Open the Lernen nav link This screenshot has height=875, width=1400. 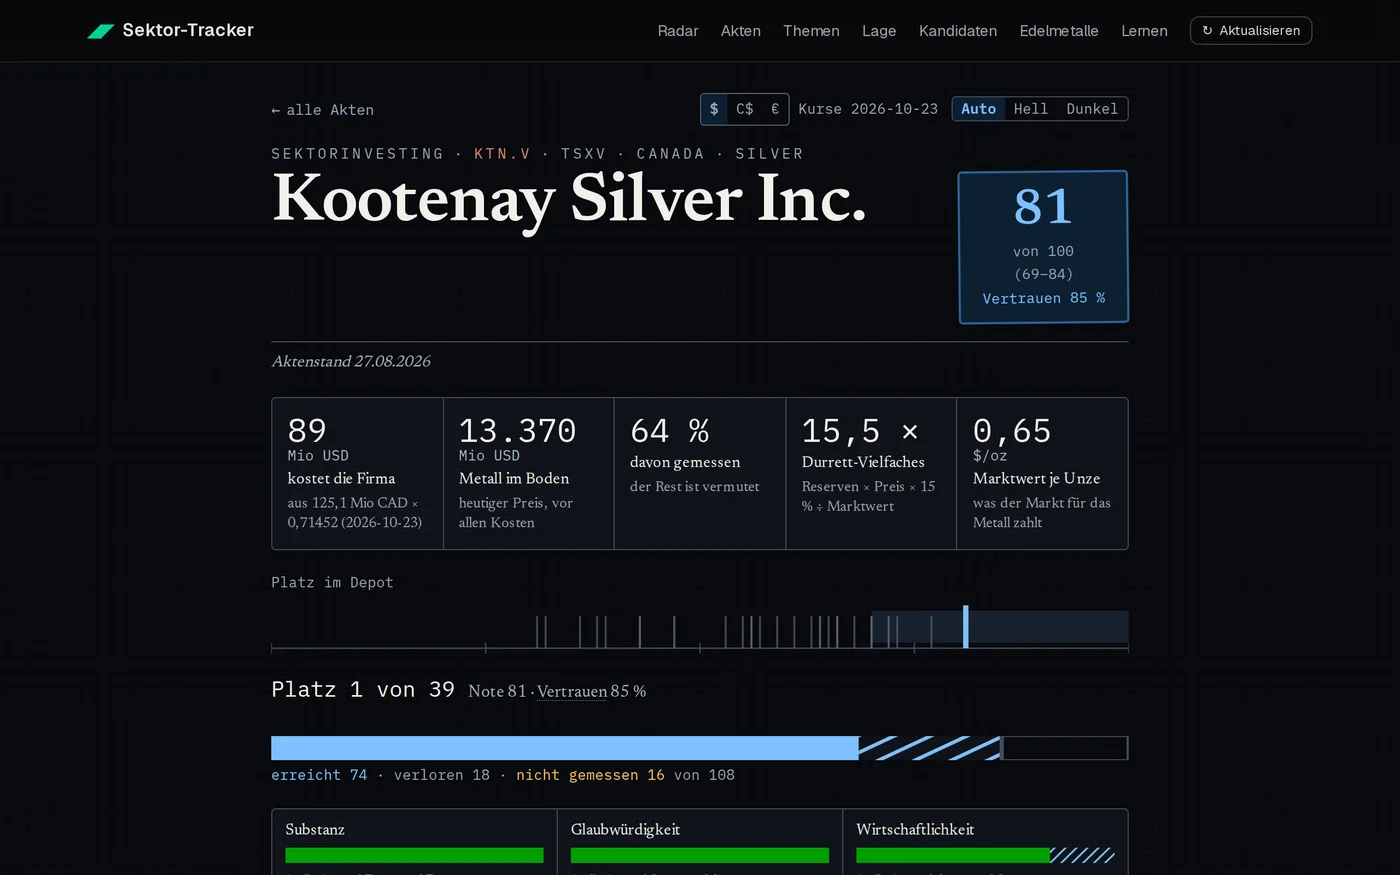(x=1144, y=31)
